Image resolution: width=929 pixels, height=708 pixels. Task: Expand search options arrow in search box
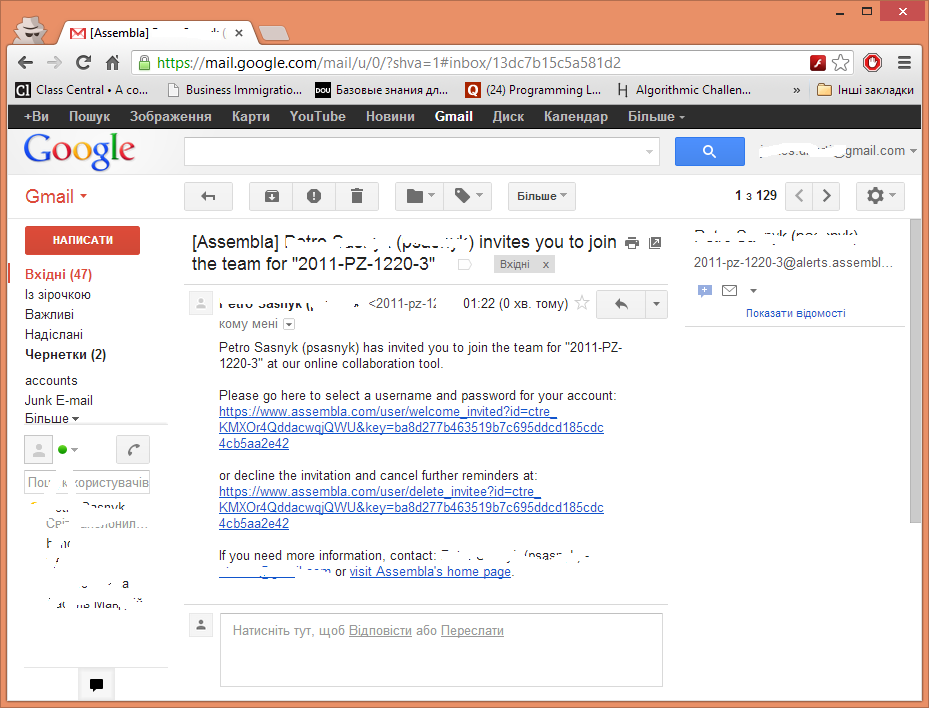tap(649, 152)
